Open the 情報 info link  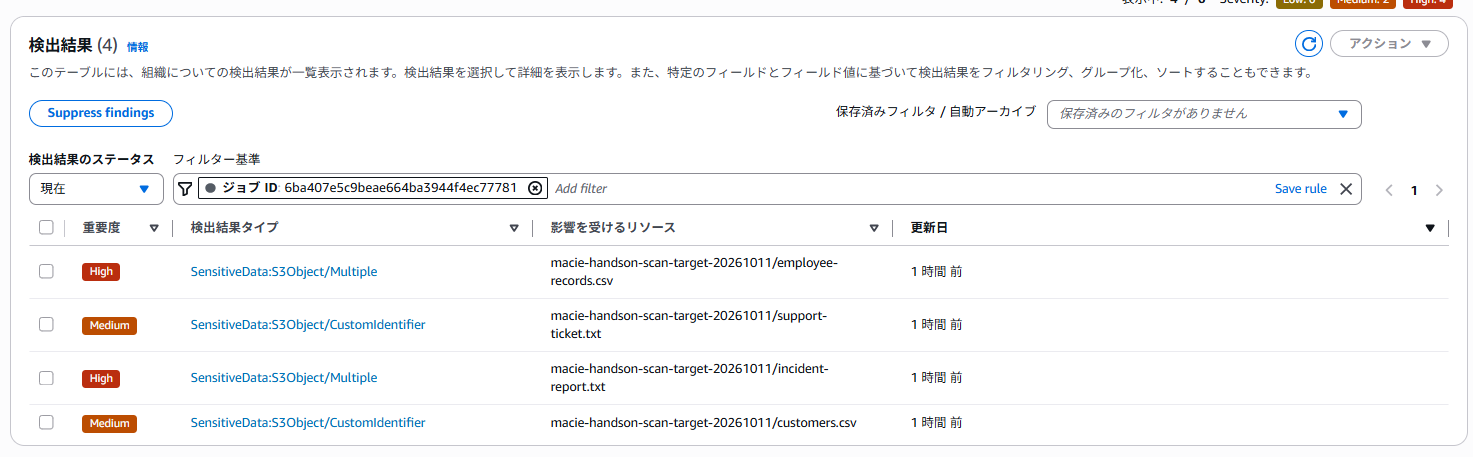[x=138, y=46]
